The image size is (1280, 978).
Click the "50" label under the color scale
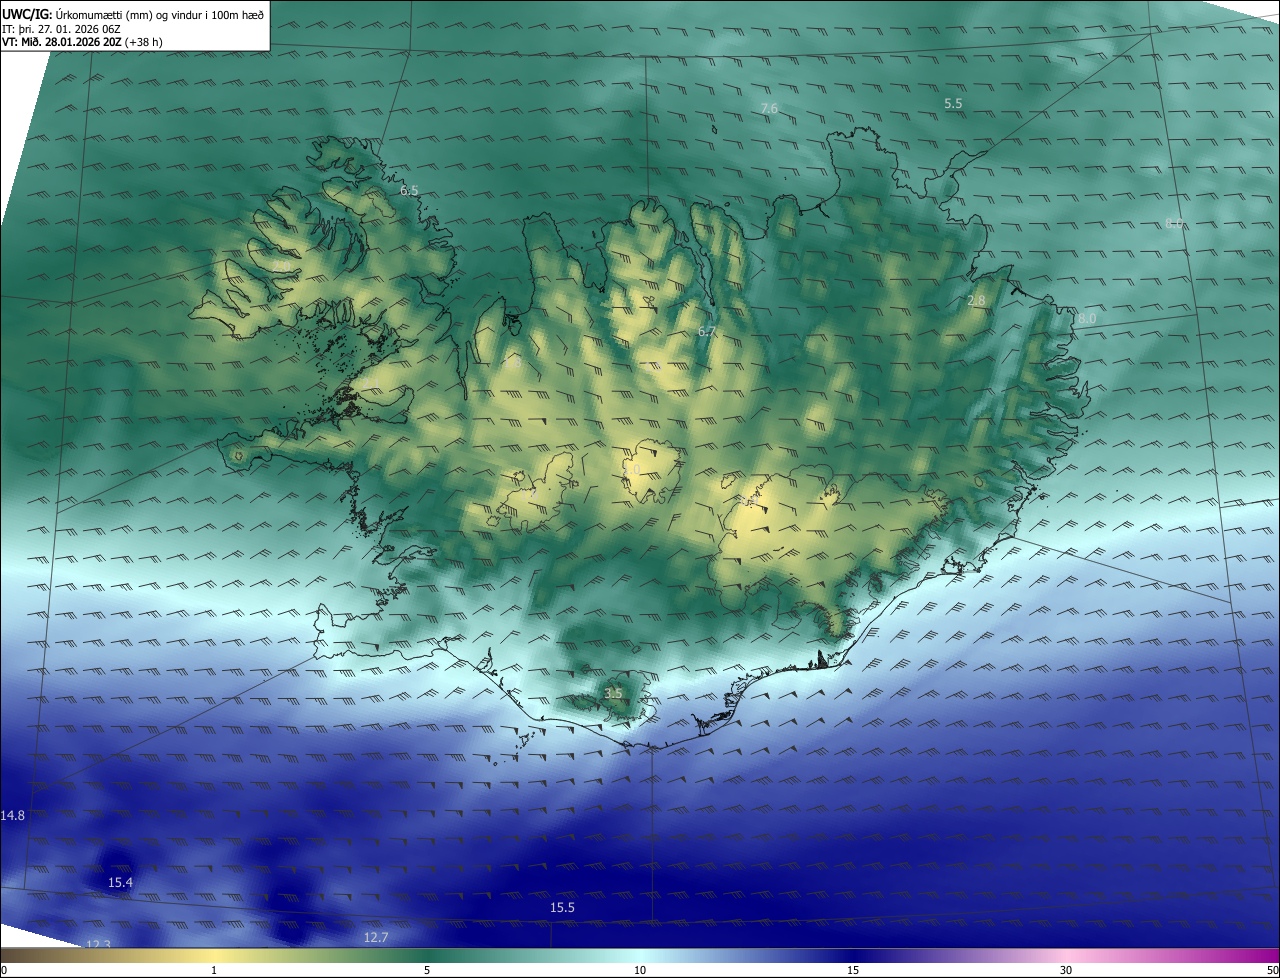pos(1272,970)
